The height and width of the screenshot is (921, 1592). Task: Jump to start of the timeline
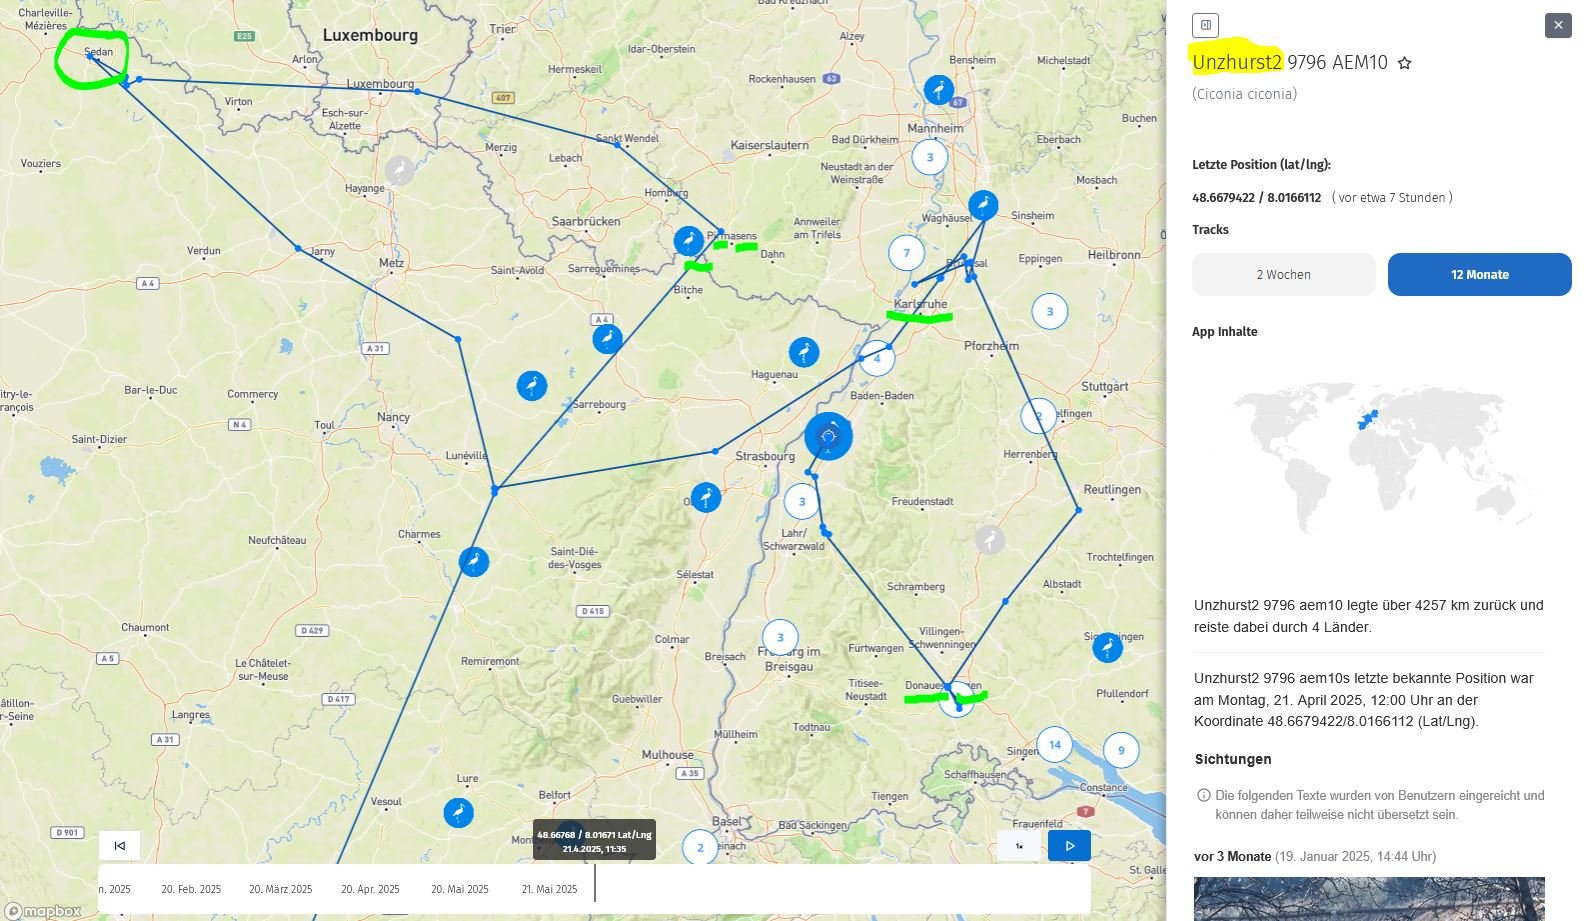click(120, 846)
